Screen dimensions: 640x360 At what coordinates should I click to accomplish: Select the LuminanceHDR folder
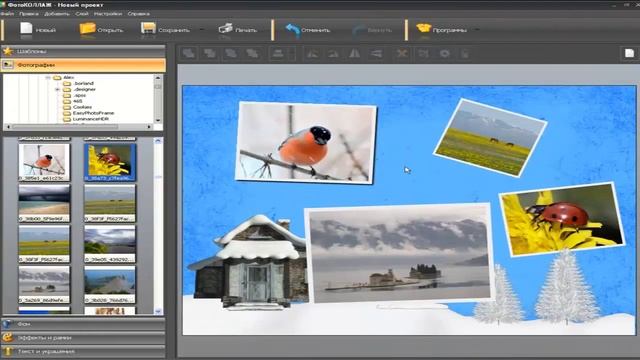[x=91, y=119]
